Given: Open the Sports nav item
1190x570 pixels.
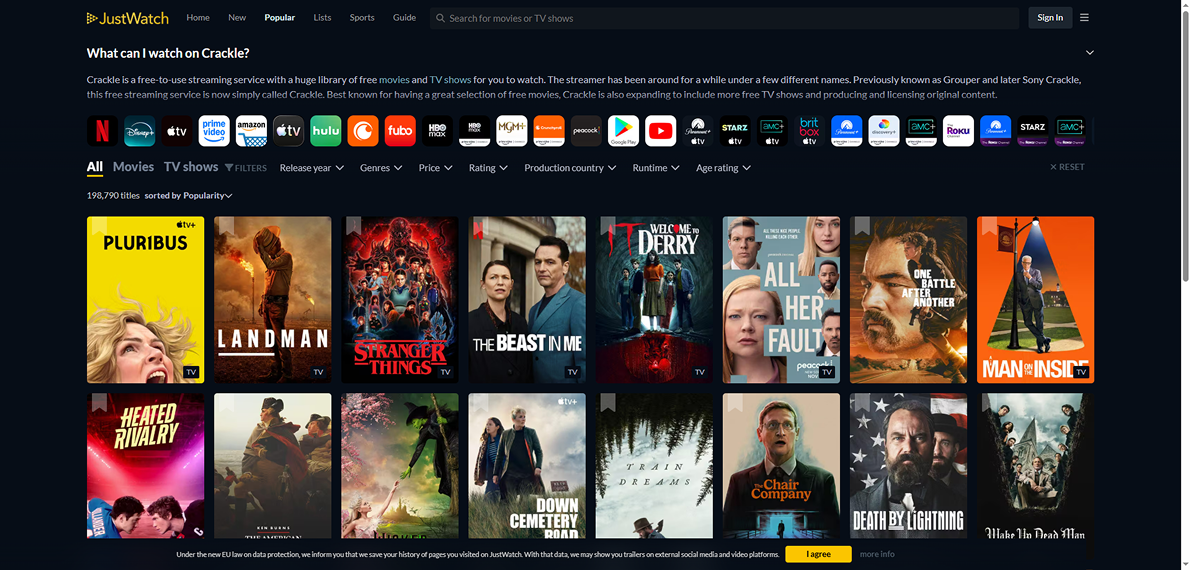Looking at the screenshot, I should [x=362, y=17].
